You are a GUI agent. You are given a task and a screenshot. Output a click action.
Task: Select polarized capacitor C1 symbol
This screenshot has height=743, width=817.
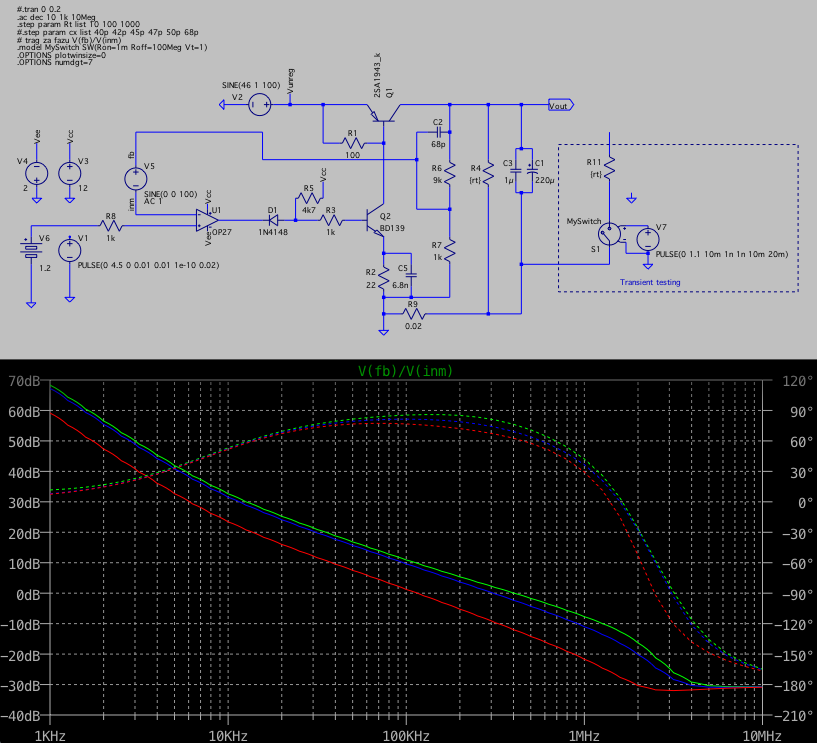click(532, 171)
